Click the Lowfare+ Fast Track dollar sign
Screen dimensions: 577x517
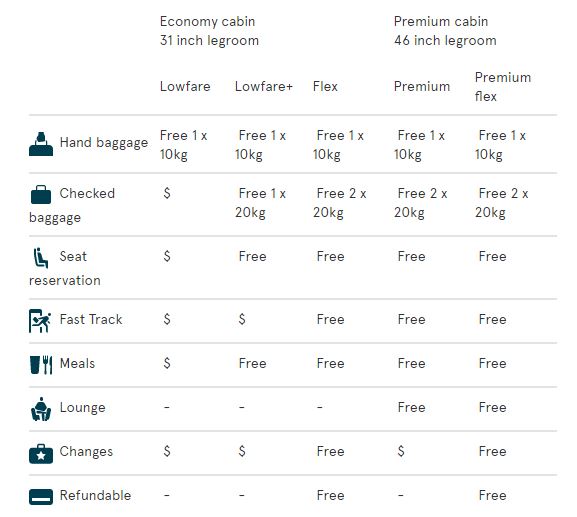coord(242,319)
